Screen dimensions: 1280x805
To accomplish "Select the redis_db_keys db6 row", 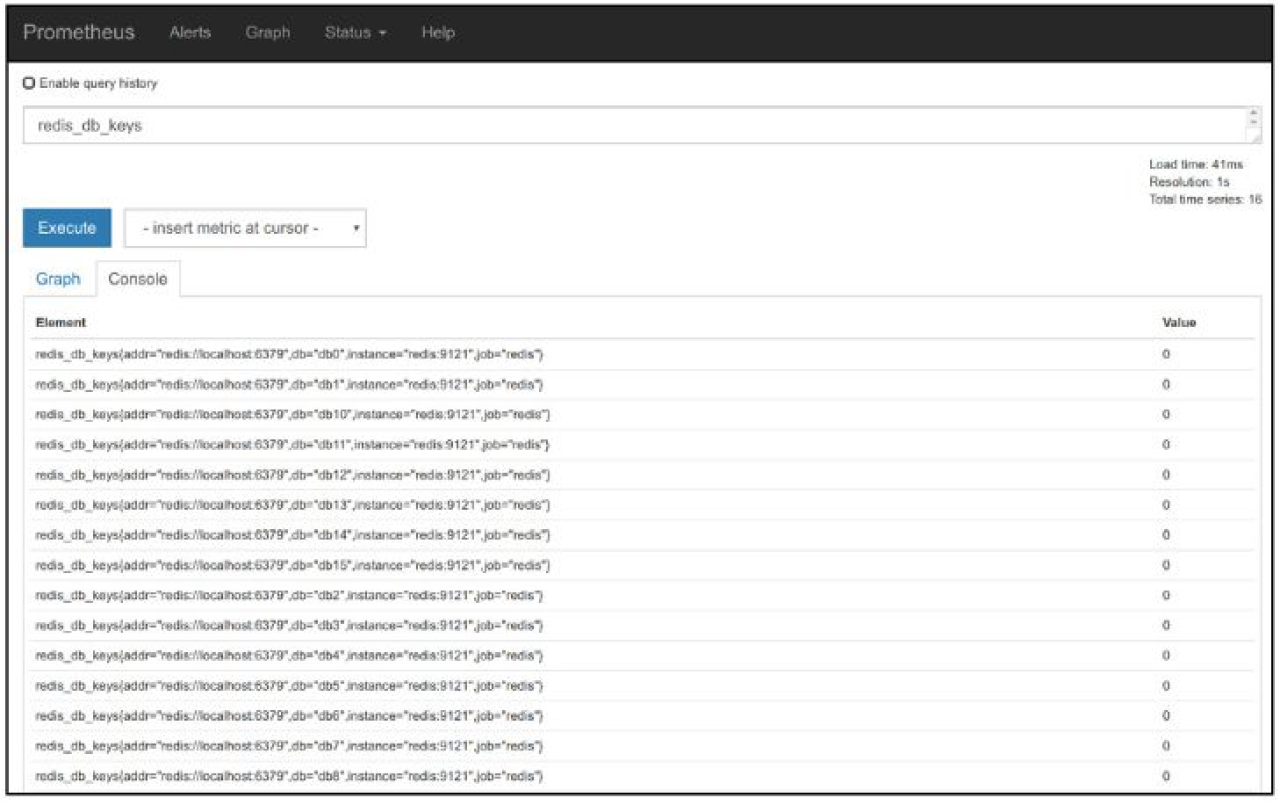I will pyautogui.click(x=640, y=716).
